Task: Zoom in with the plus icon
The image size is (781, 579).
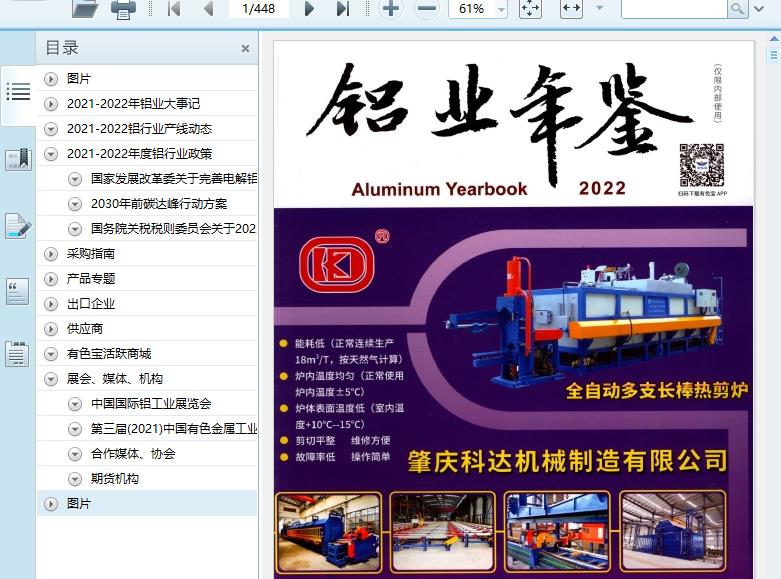Action: (390, 8)
